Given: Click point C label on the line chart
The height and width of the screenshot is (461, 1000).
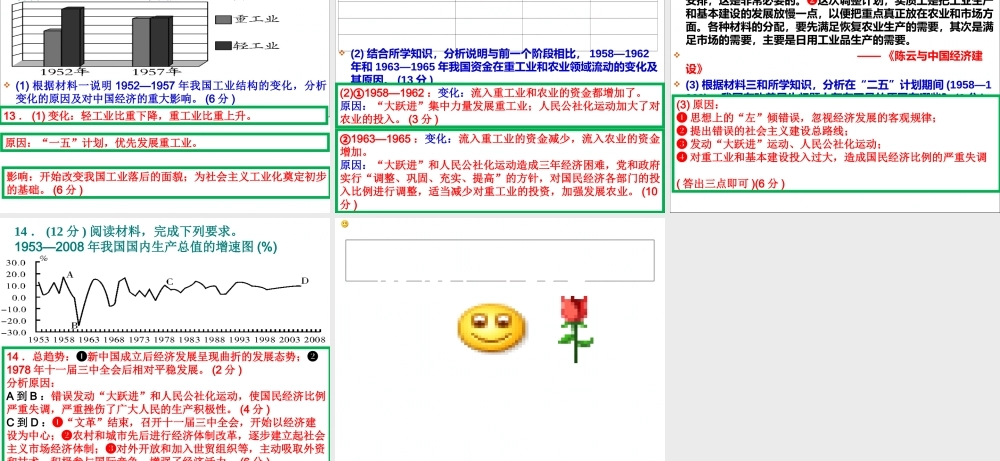Looking at the screenshot, I should (170, 282).
